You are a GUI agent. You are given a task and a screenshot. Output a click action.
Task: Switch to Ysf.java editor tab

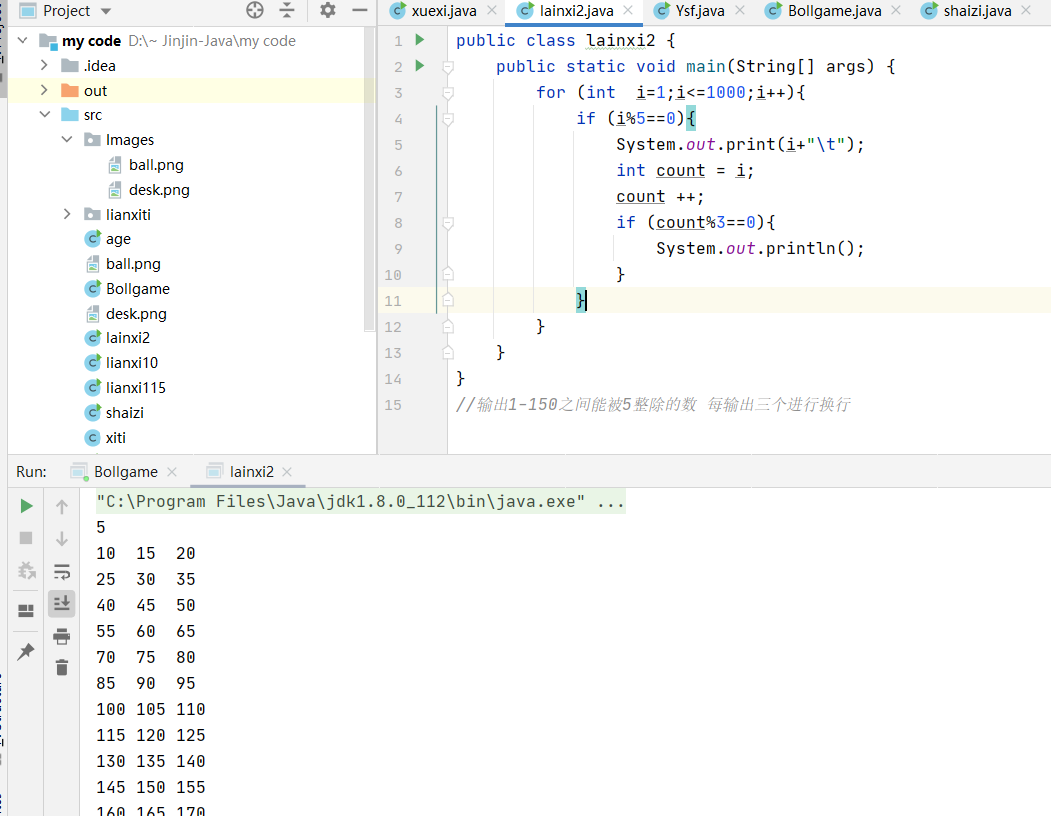tap(699, 11)
